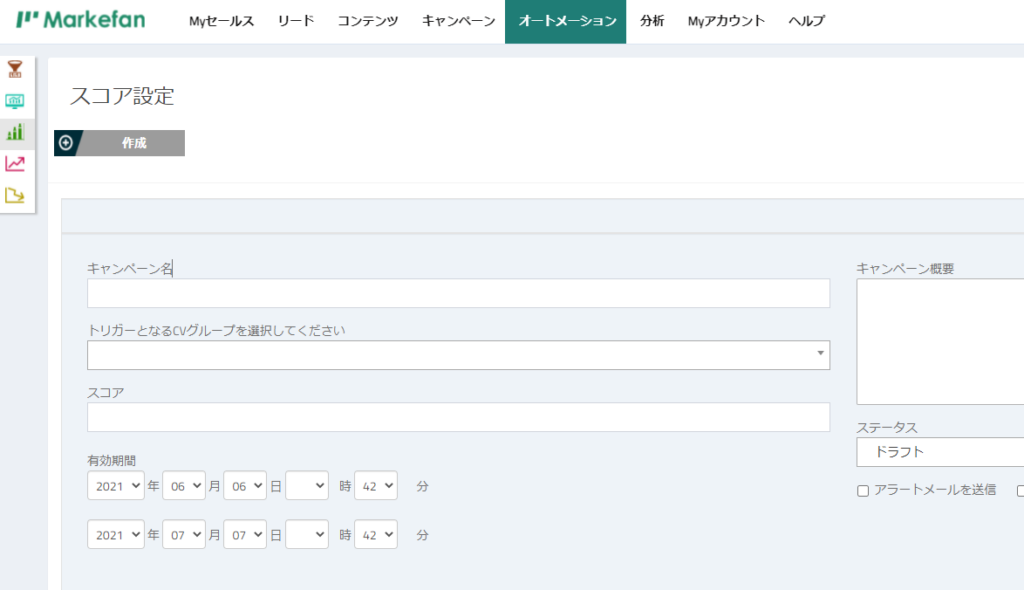Open the start day 06 dropdown
This screenshot has height=590, width=1024.
coord(245,485)
